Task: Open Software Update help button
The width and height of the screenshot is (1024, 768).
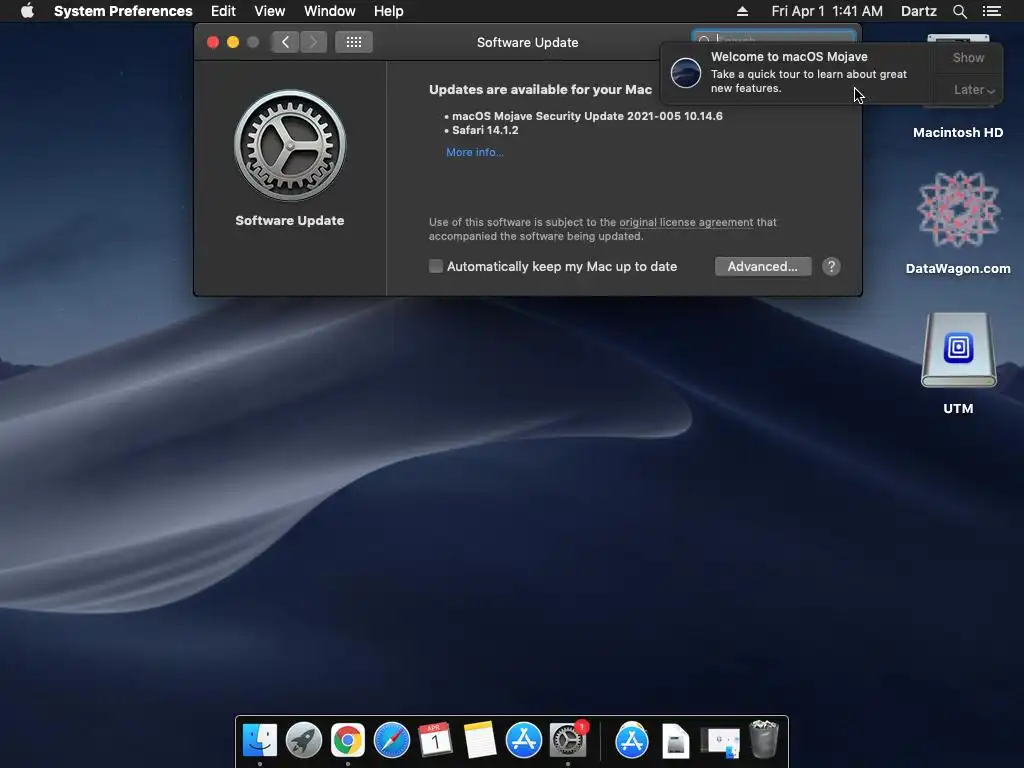Action: pos(831,266)
